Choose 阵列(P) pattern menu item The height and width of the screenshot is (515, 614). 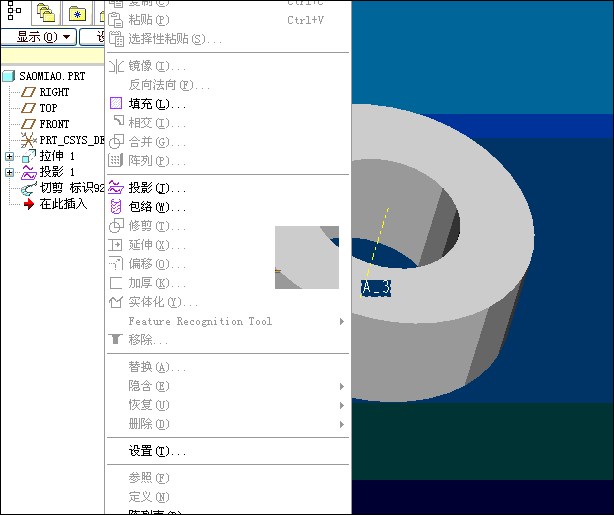[x=228, y=161]
